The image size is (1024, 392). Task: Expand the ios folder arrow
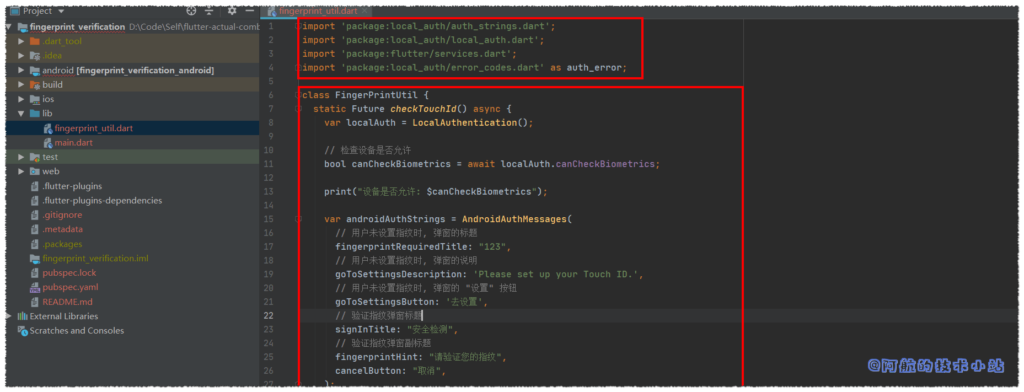coord(22,99)
